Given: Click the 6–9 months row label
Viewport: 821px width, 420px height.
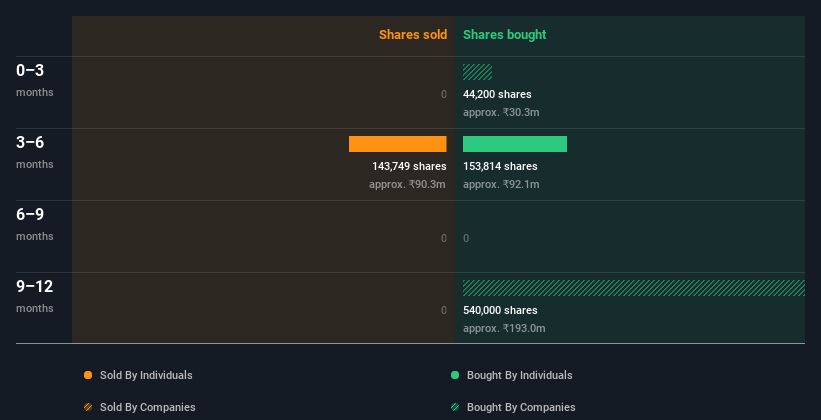Looking at the screenshot, I should click(x=35, y=224).
